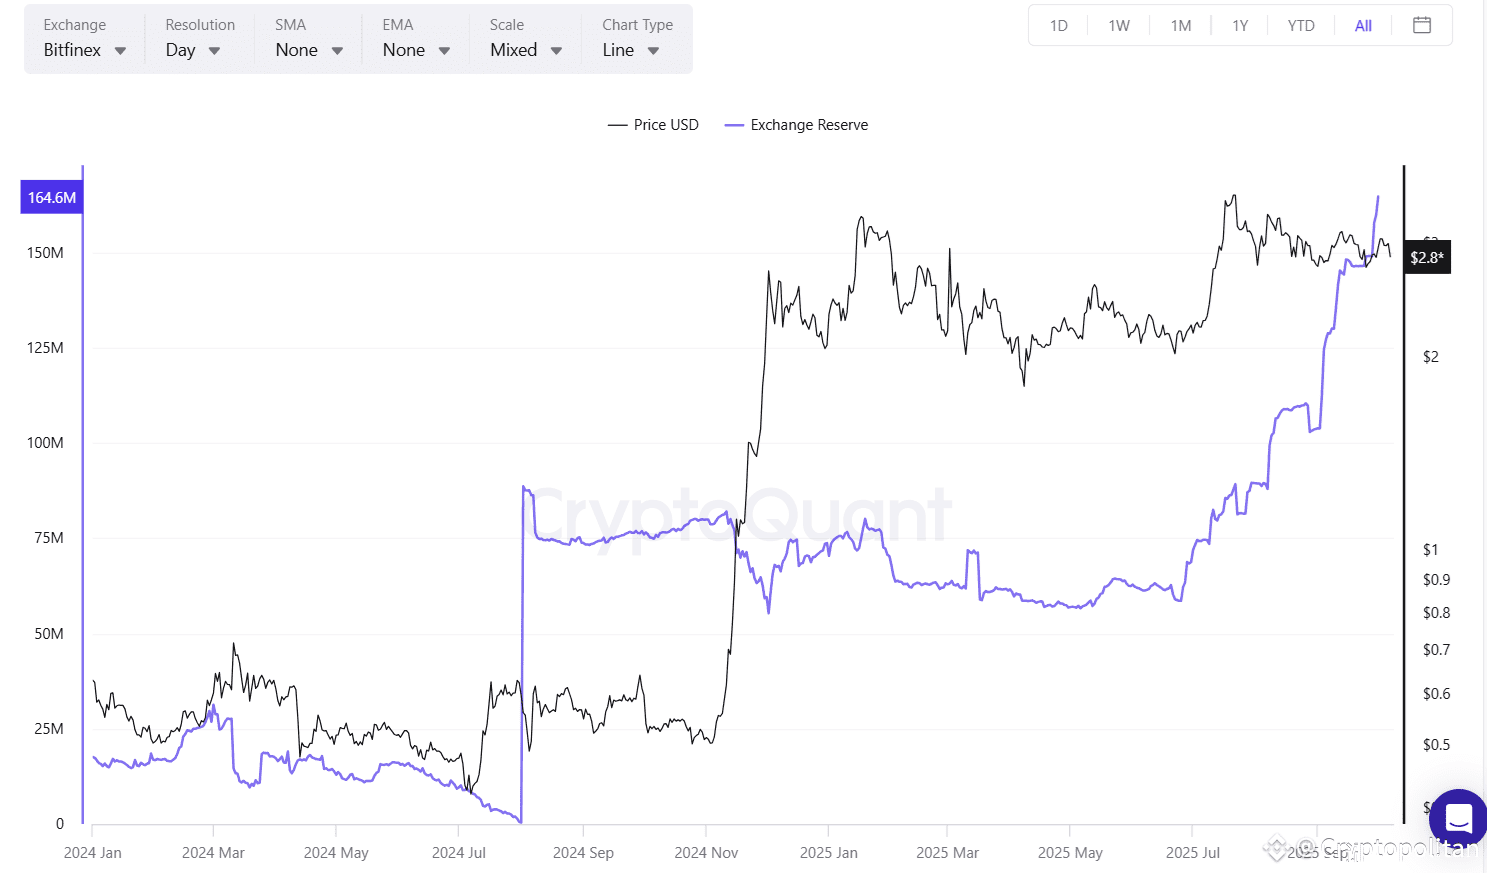Toggle Price USD series in legend
The image size is (1487, 873).
(x=666, y=125)
